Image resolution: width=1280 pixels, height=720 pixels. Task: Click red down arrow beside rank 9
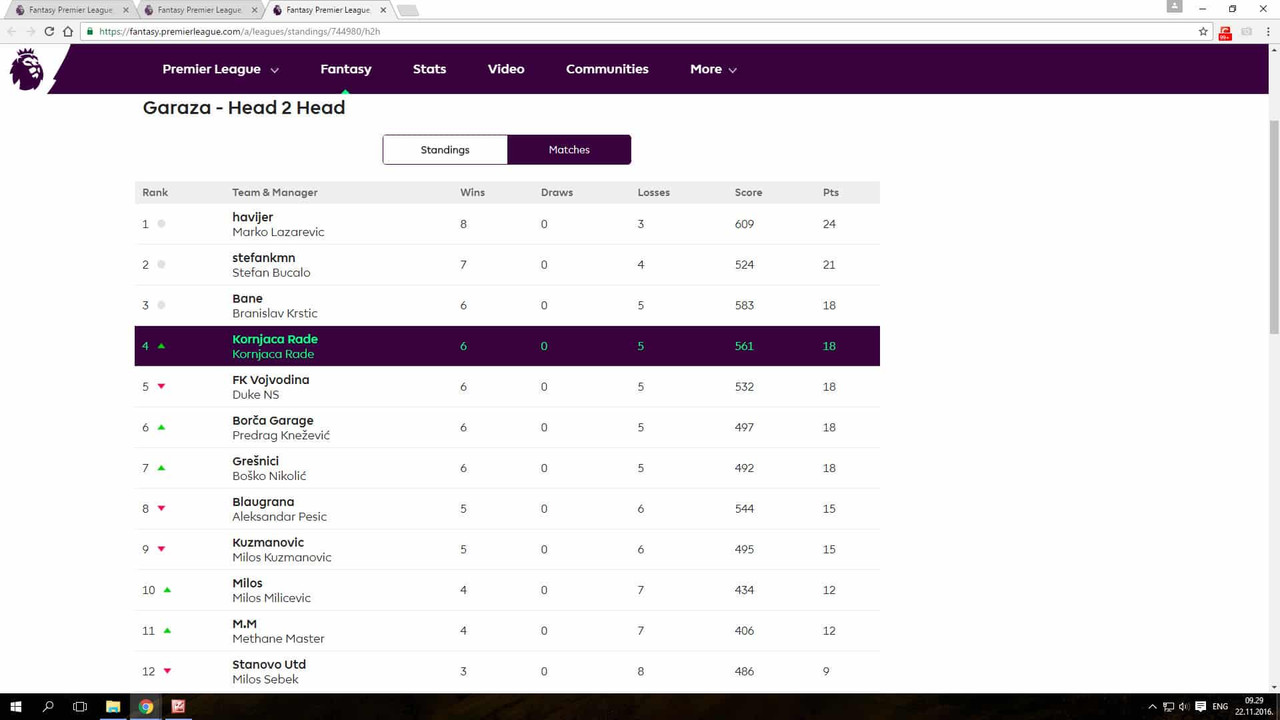tap(161, 549)
